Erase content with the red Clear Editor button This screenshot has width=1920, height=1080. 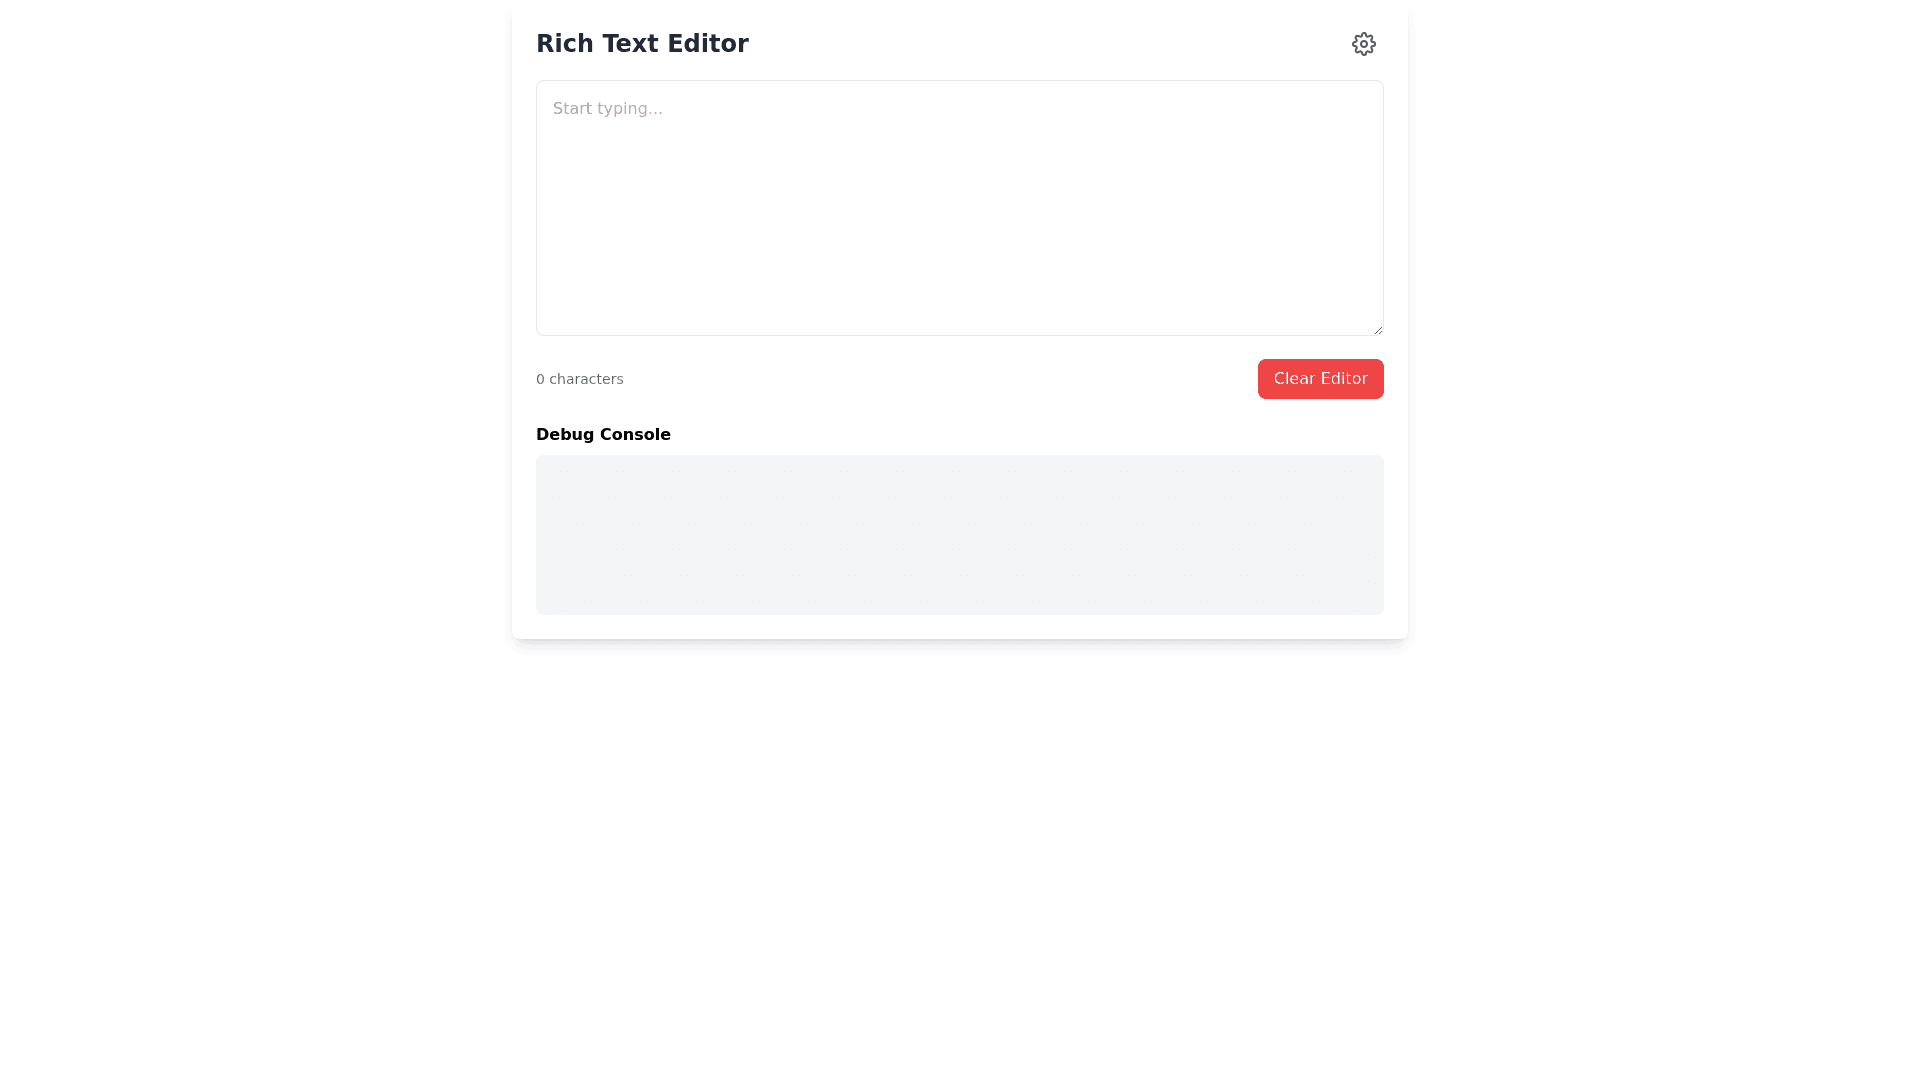pos(1320,379)
